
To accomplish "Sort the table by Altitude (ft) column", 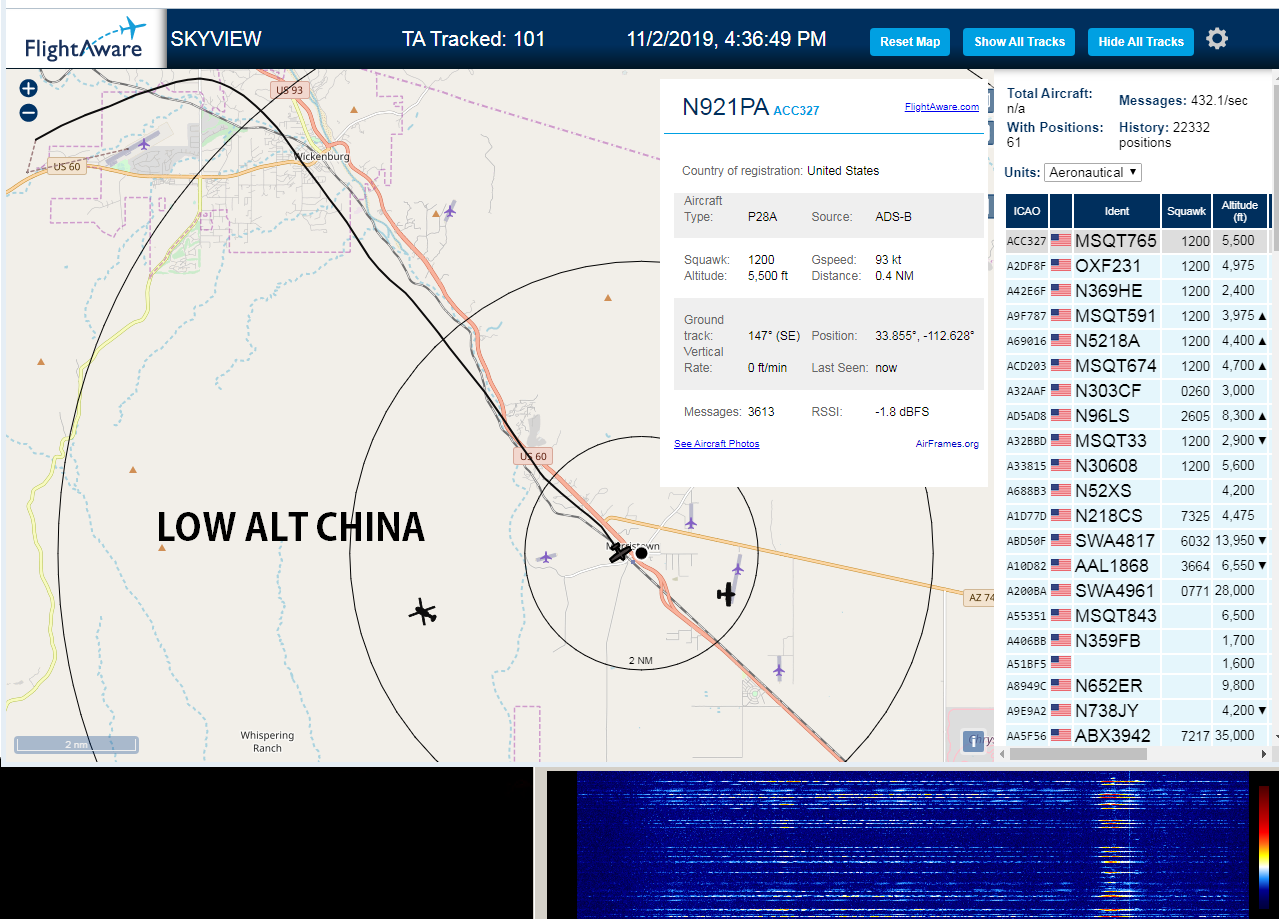I will click(1240, 211).
